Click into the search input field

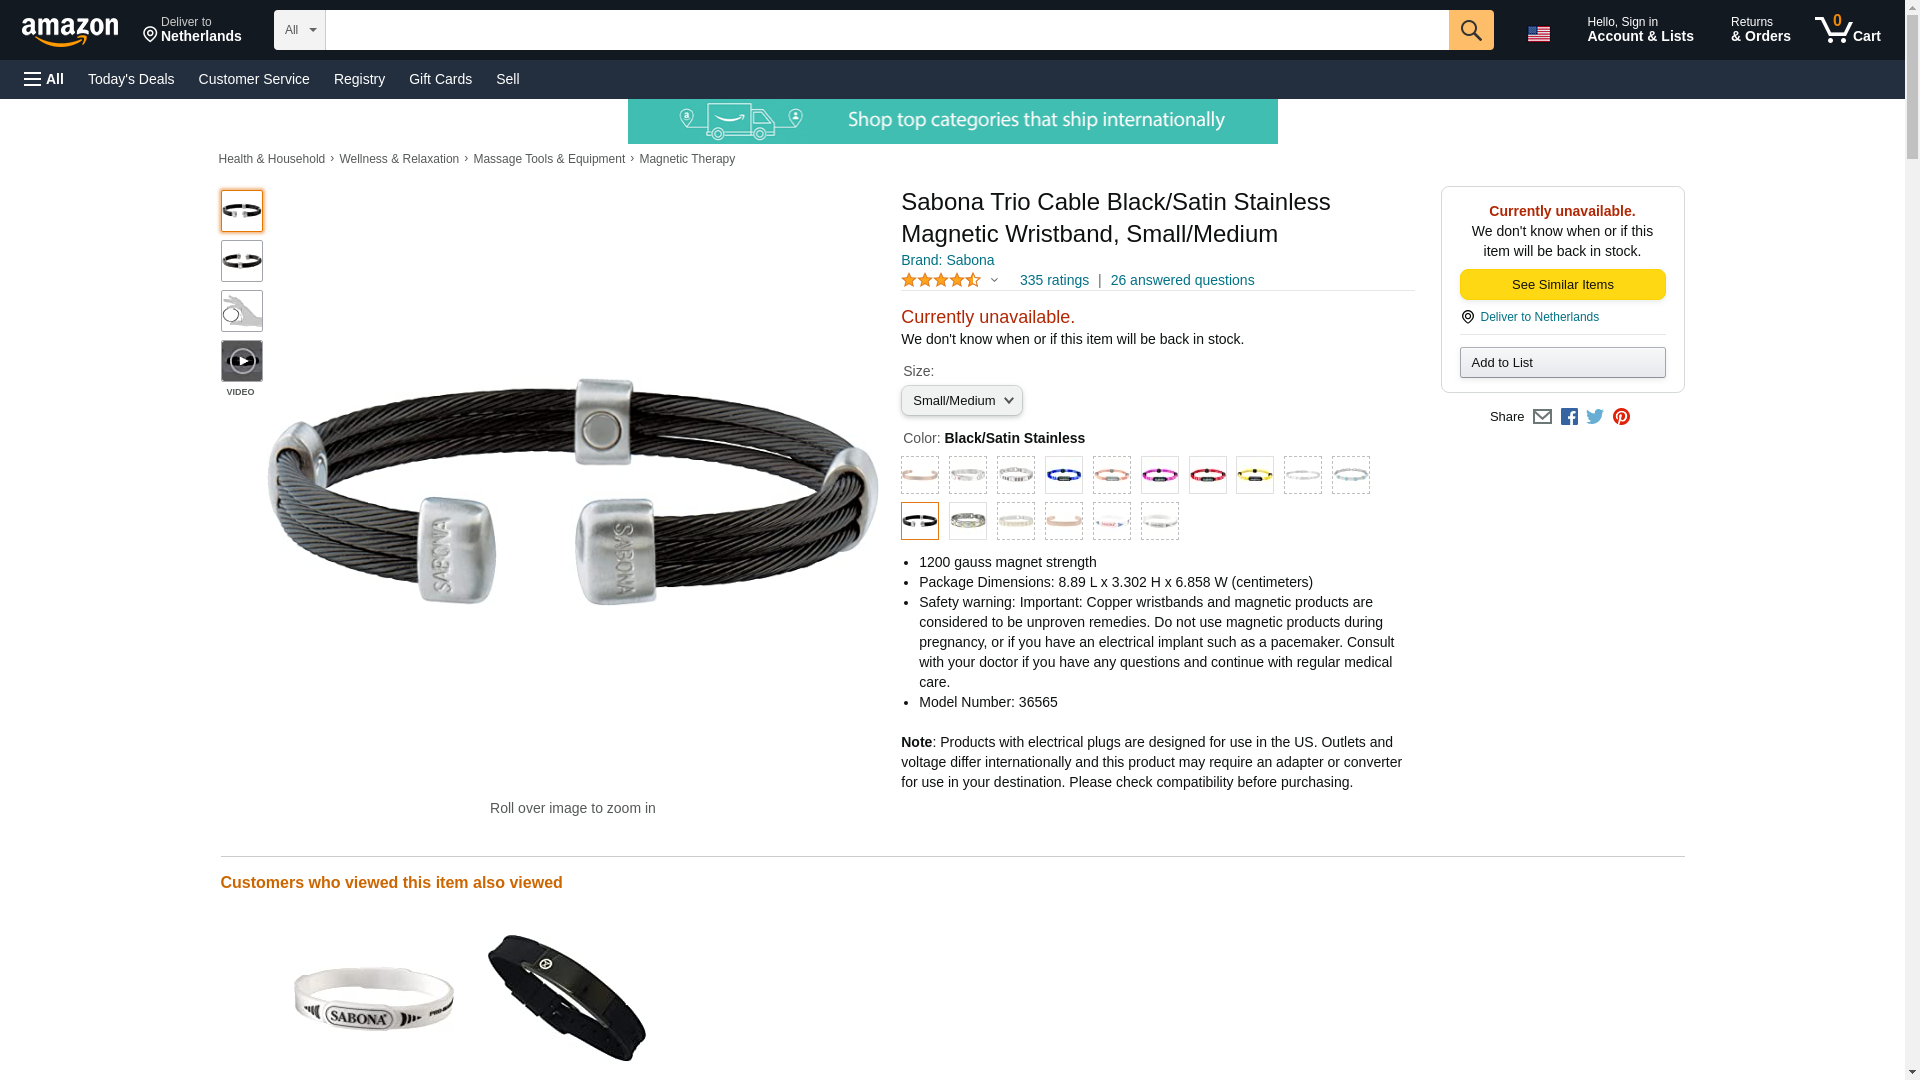pos(886,30)
